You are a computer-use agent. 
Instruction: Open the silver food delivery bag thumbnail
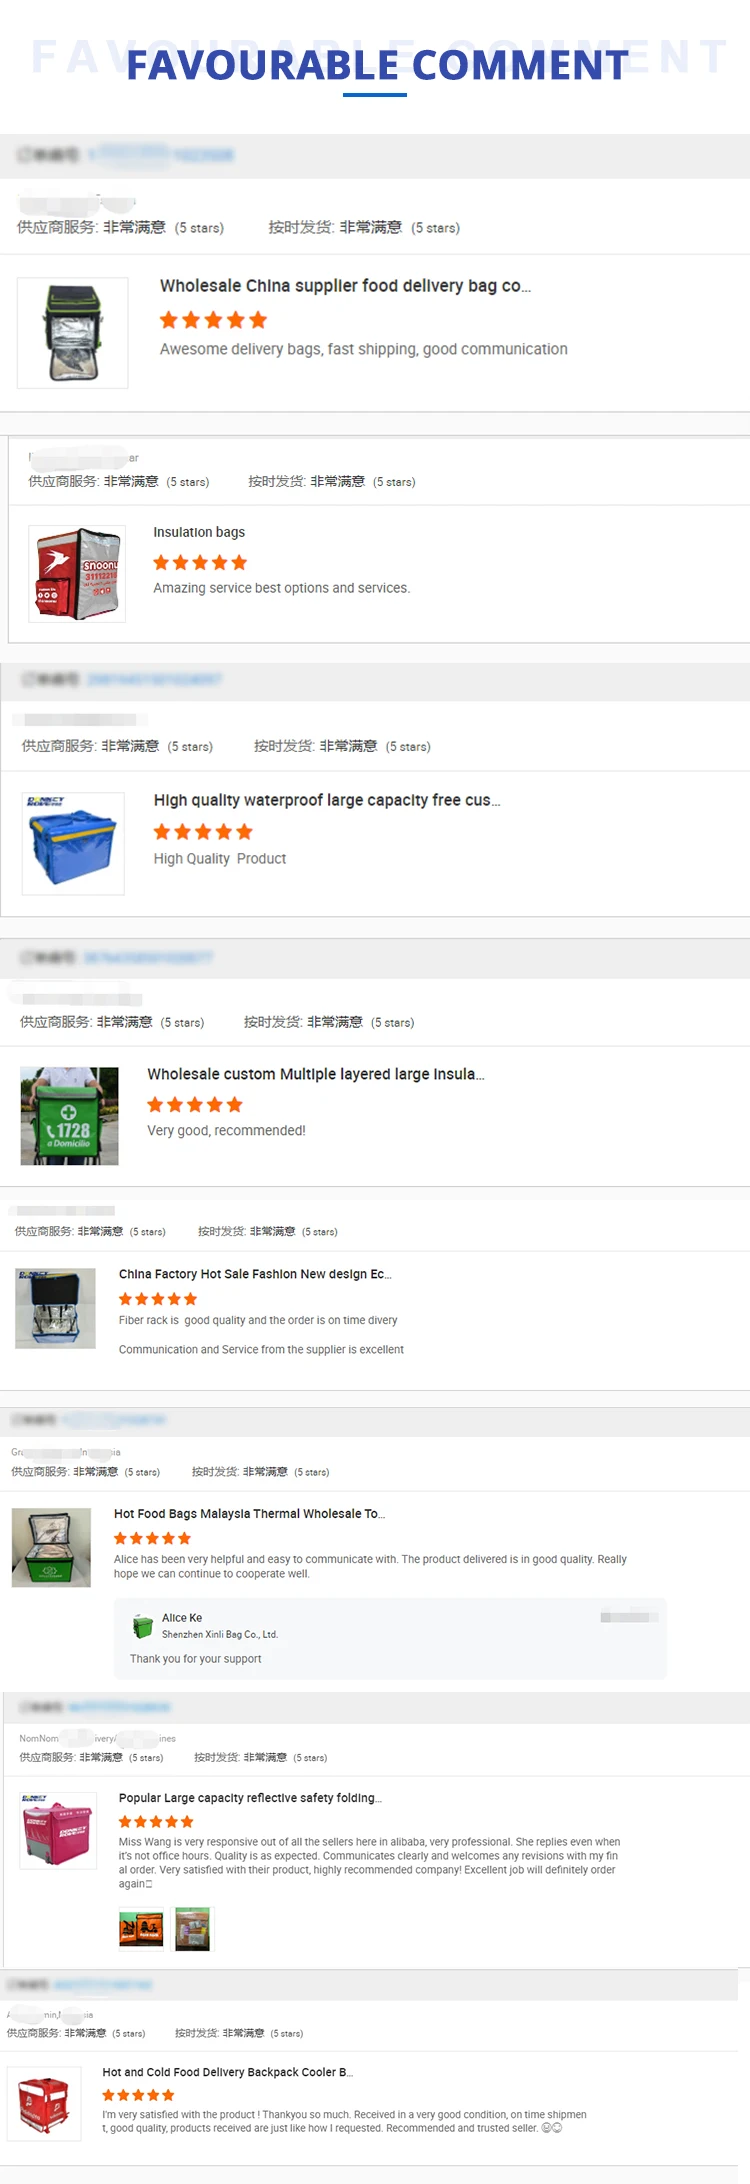[x=73, y=333]
